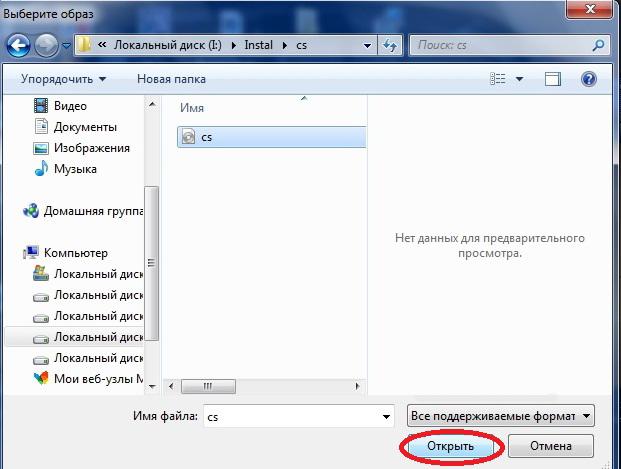Screen dimensions: 621x469
Task: Click navigation pane scroll up arrow
Action: tap(152, 105)
